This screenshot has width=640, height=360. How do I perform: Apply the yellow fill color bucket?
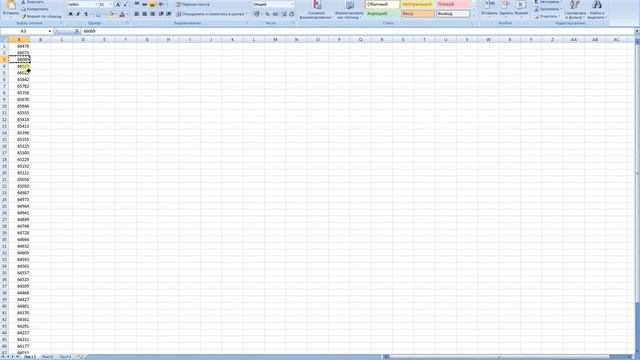[111, 14]
